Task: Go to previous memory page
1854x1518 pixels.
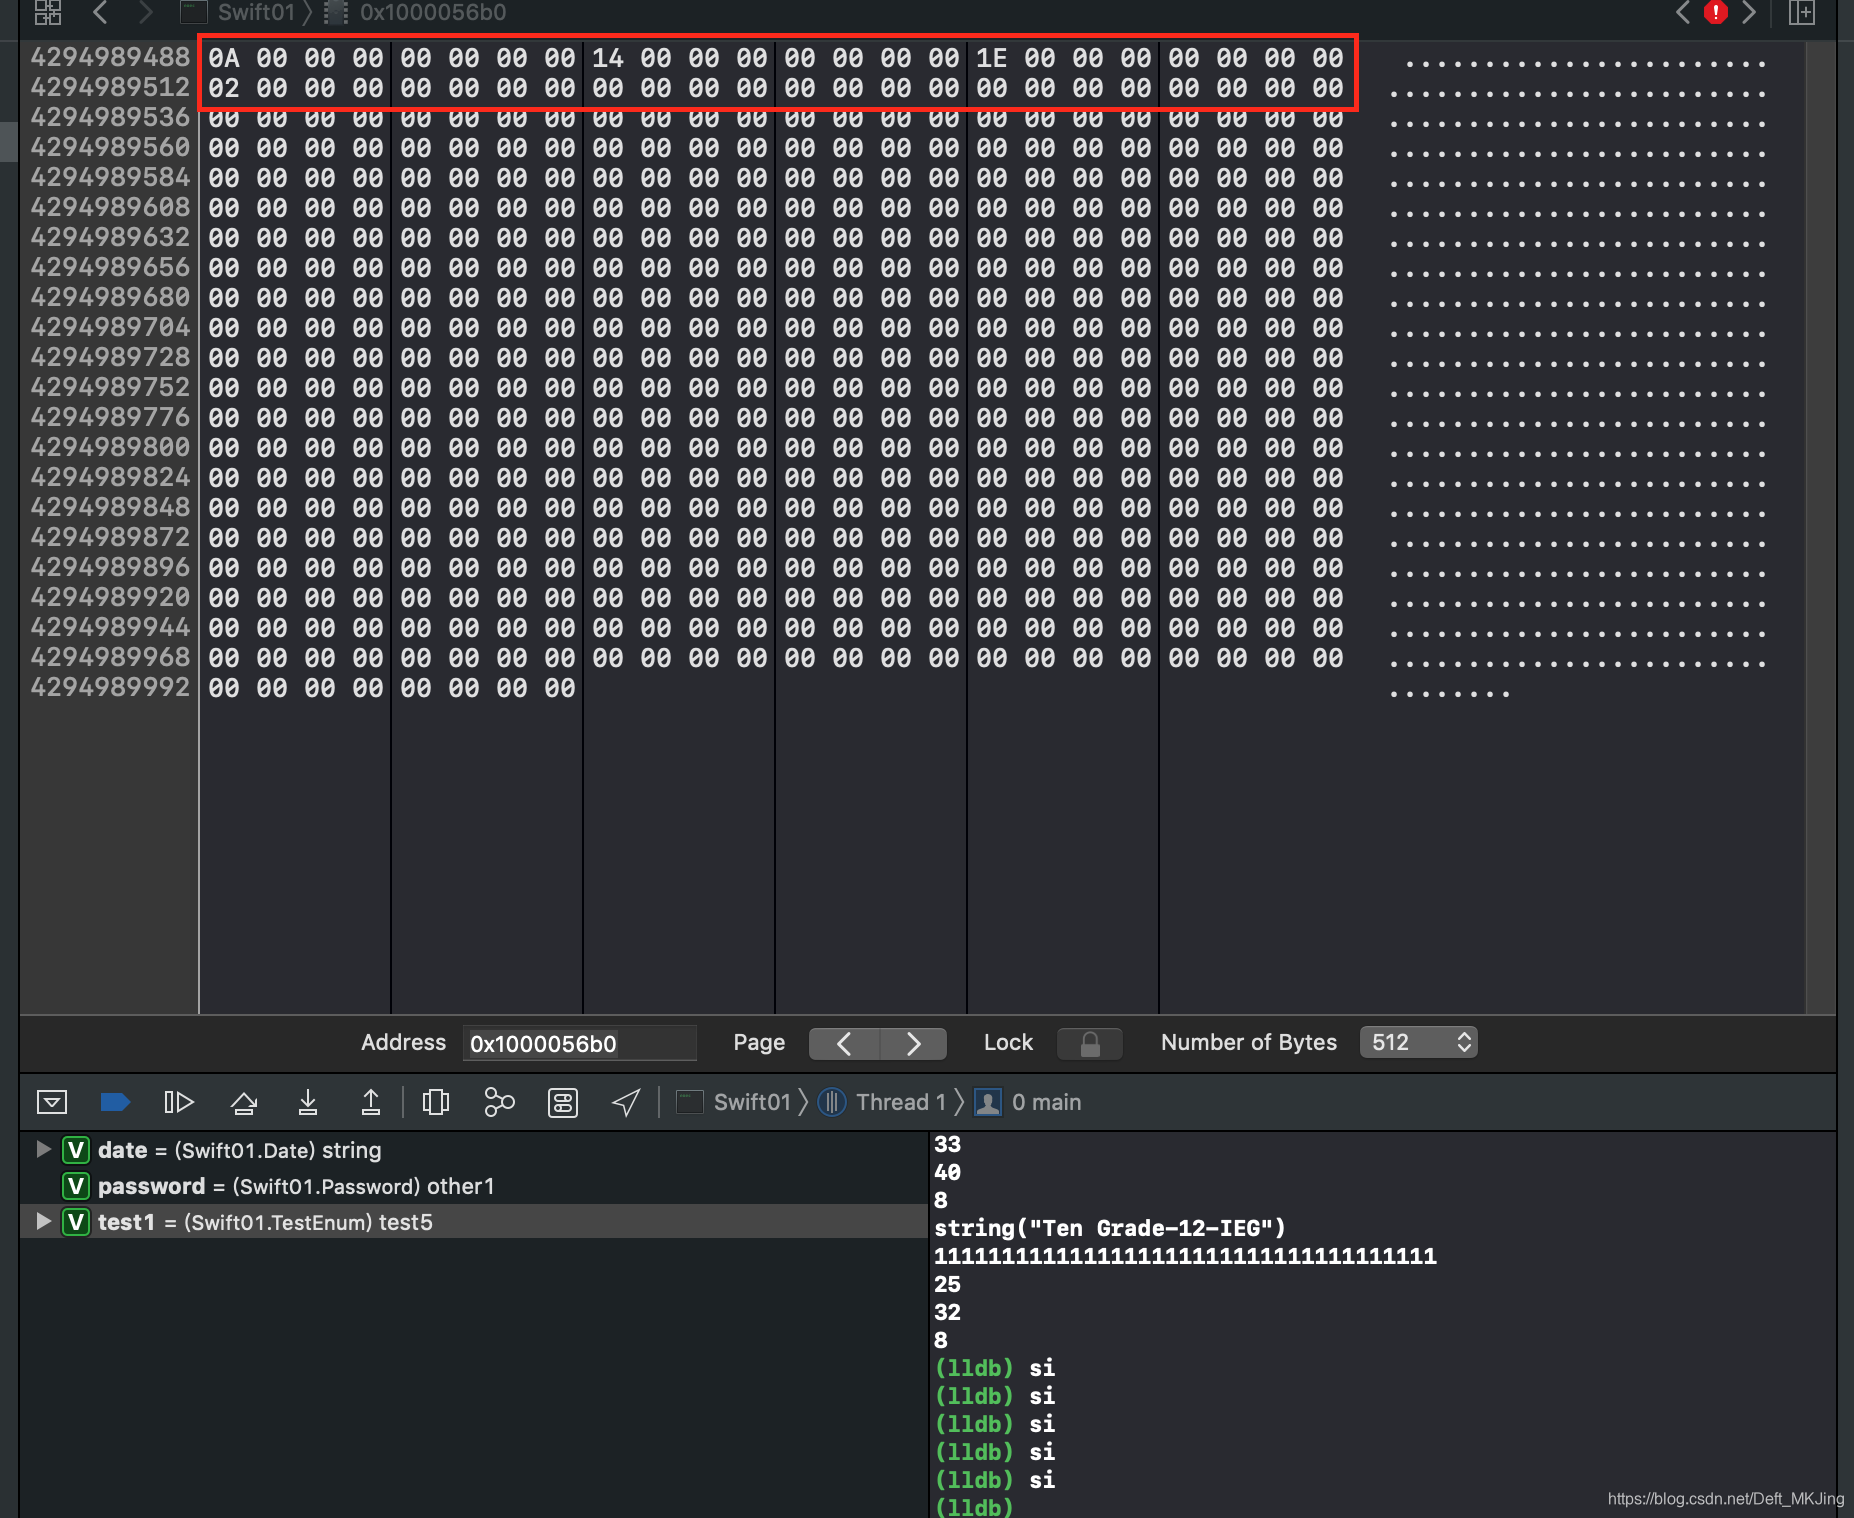Action: coord(843,1043)
